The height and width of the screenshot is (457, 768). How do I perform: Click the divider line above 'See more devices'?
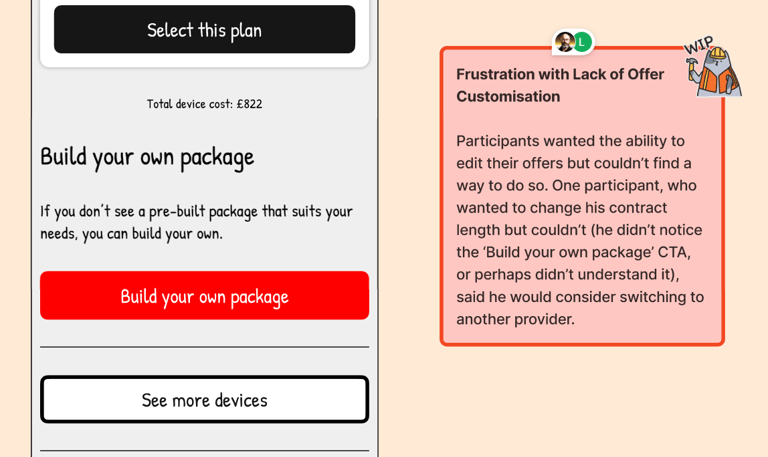204,347
